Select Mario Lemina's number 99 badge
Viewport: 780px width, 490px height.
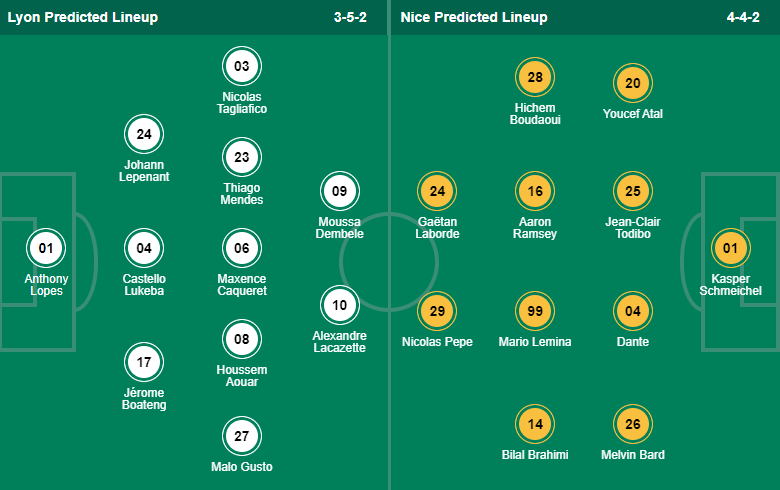pos(535,312)
